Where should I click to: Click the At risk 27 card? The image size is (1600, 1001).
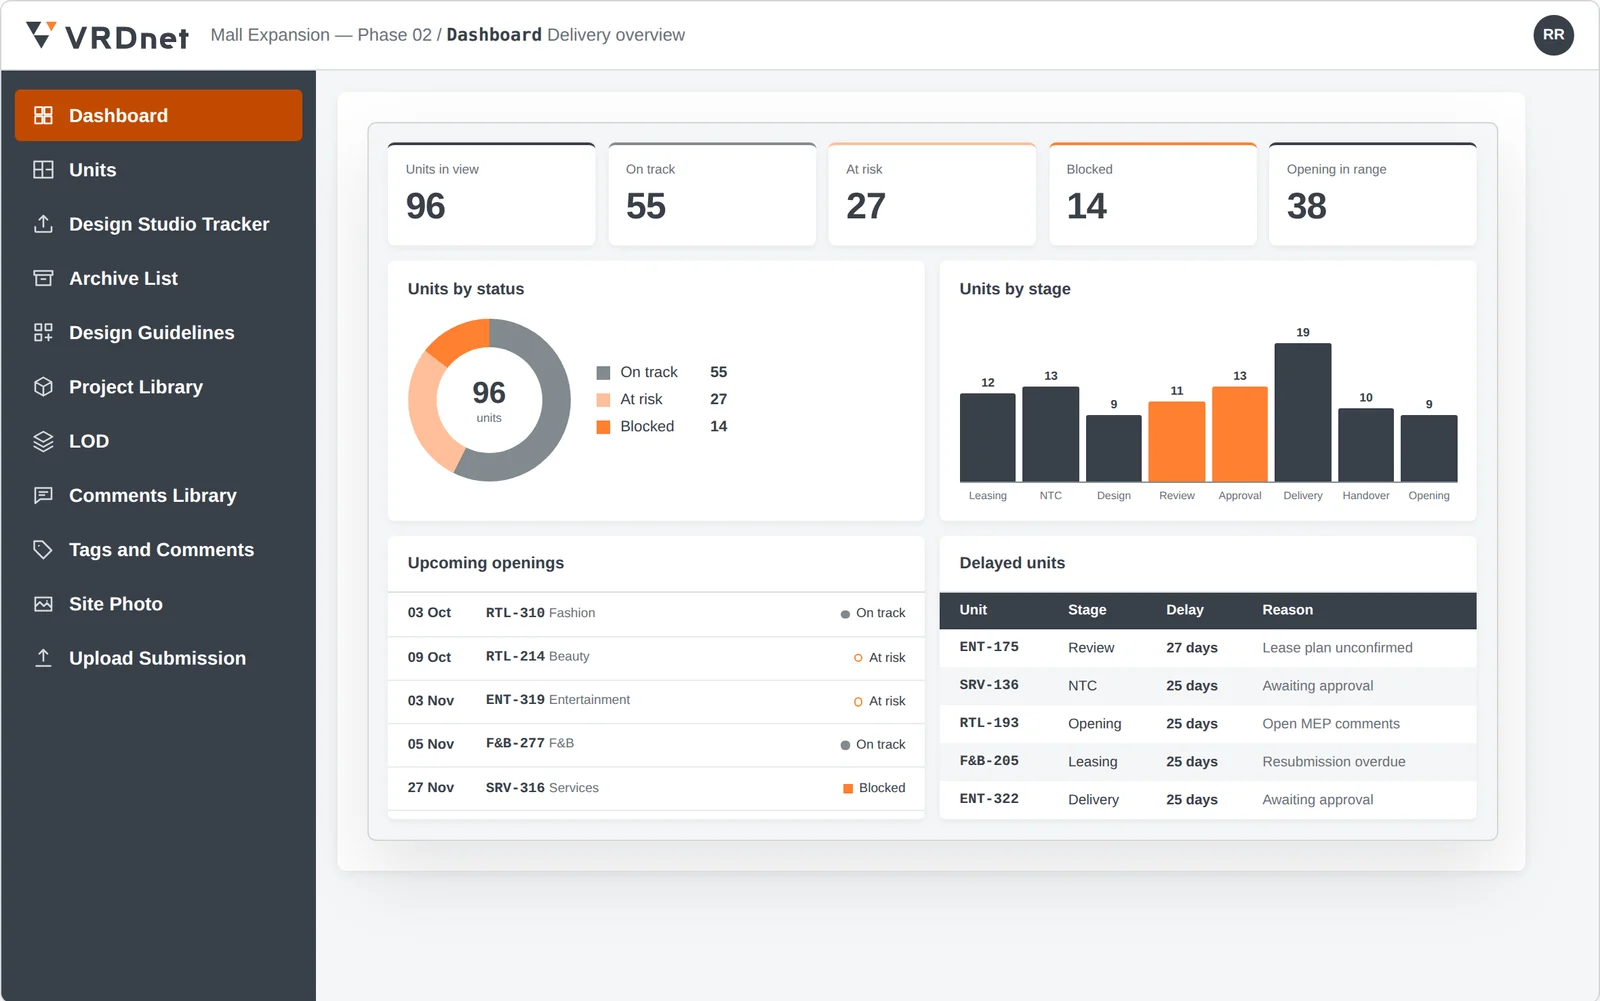[x=932, y=194]
